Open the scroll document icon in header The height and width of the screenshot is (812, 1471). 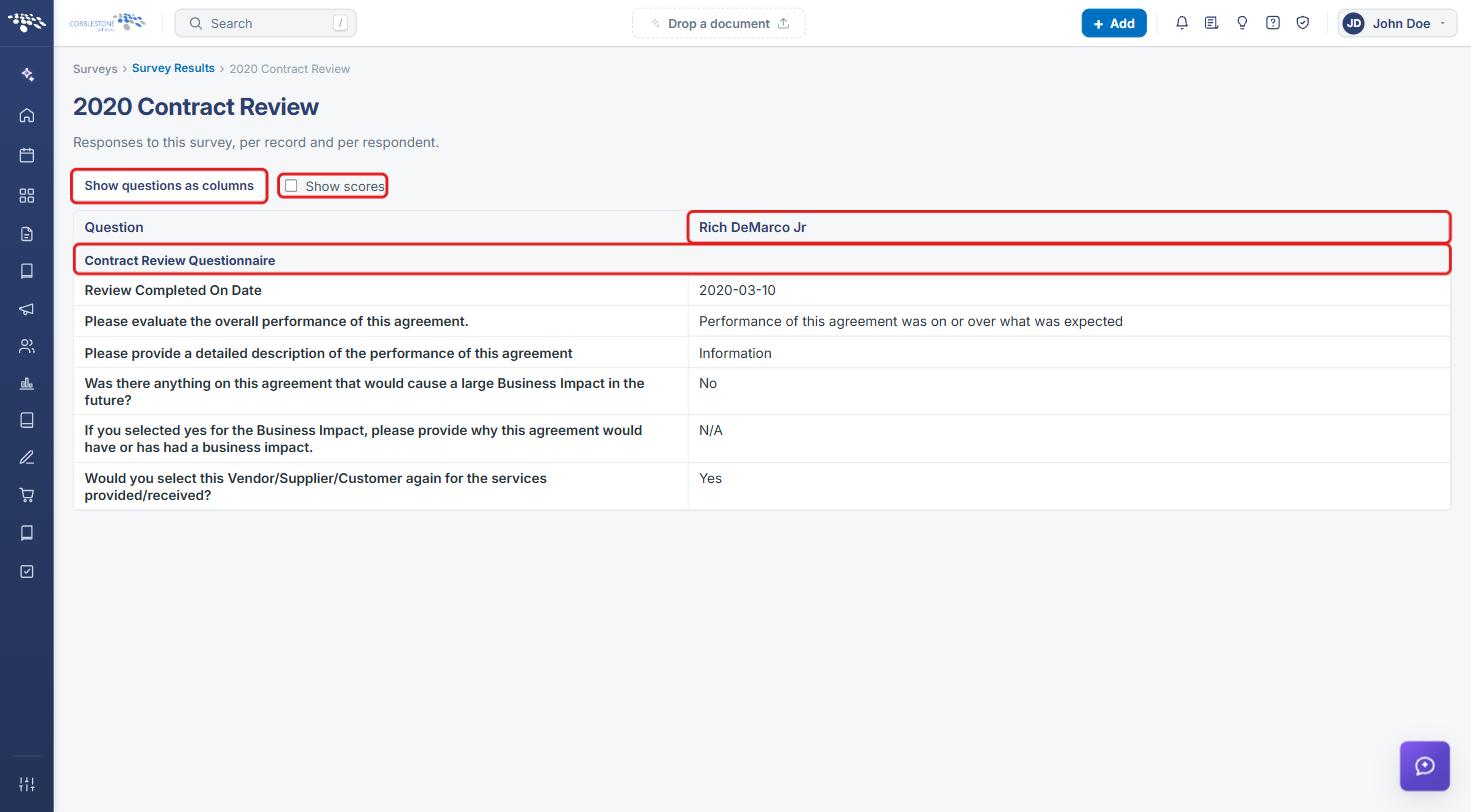coord(1212,23)
